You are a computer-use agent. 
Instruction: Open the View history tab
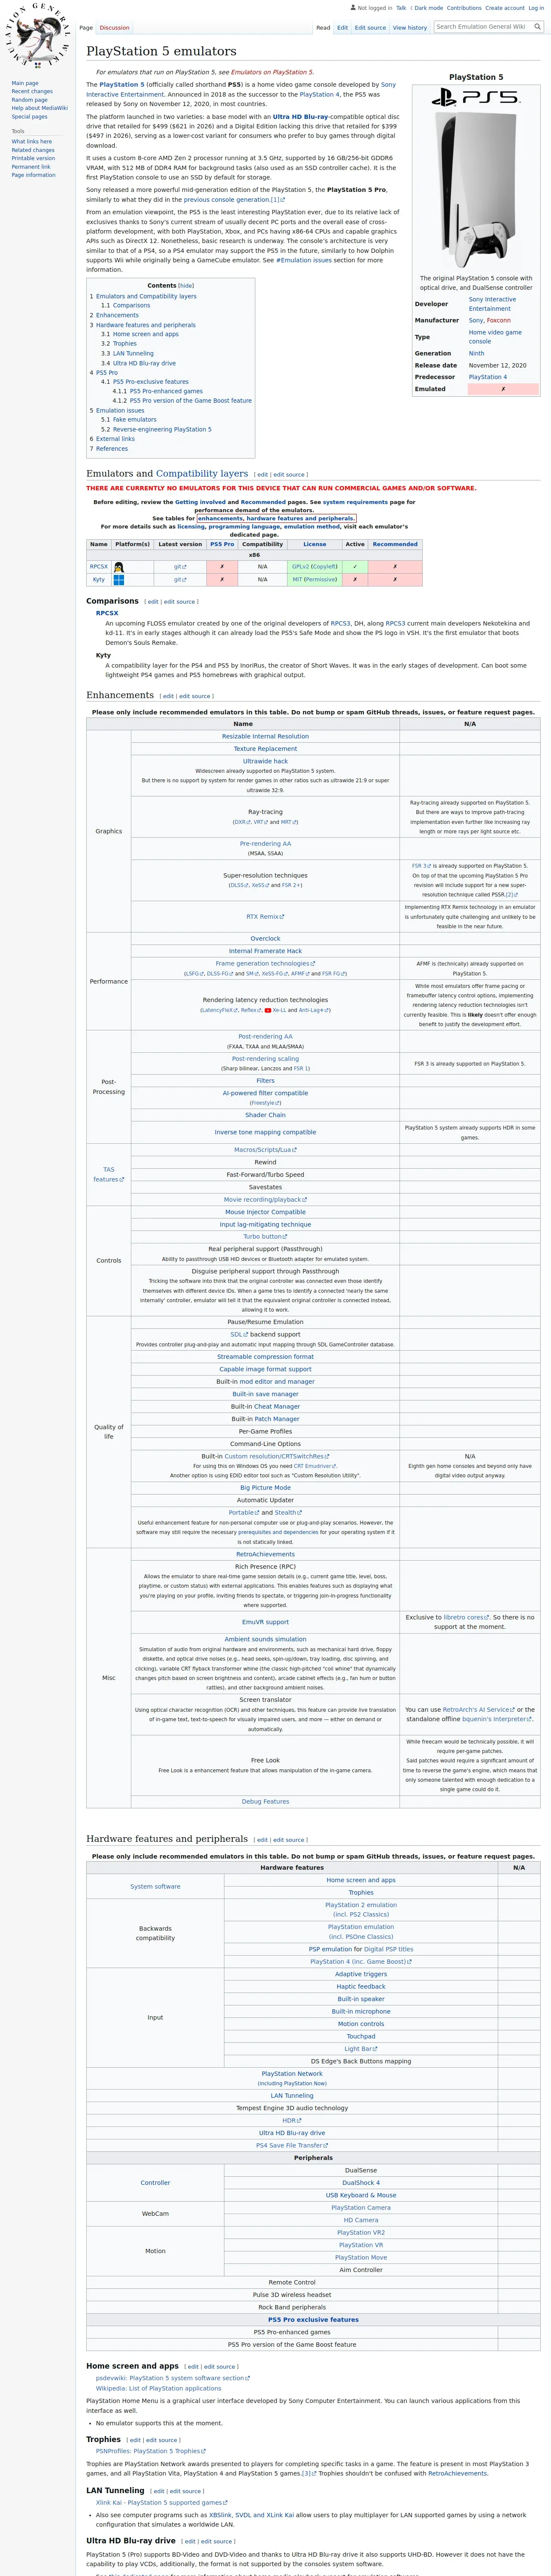pos(410,28)
